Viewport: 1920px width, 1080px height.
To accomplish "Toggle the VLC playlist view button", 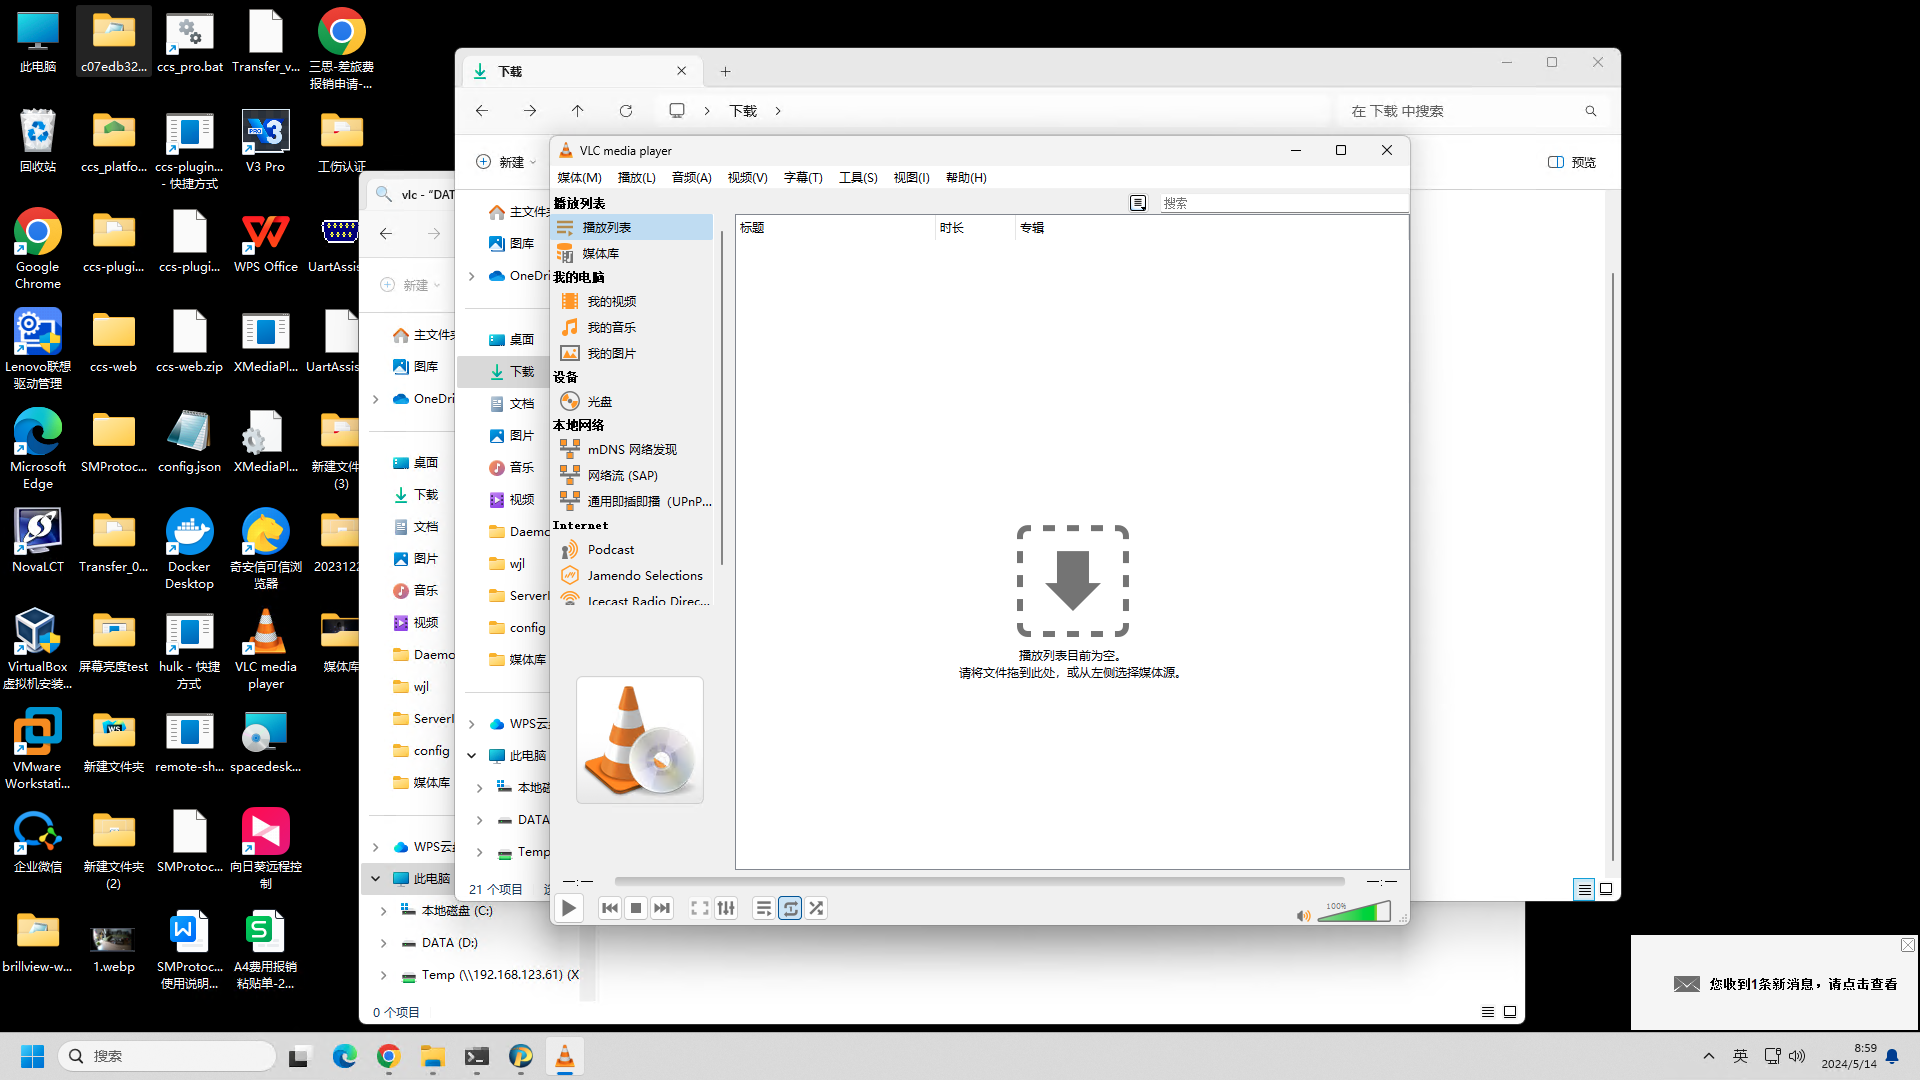I will pos(764,908).
